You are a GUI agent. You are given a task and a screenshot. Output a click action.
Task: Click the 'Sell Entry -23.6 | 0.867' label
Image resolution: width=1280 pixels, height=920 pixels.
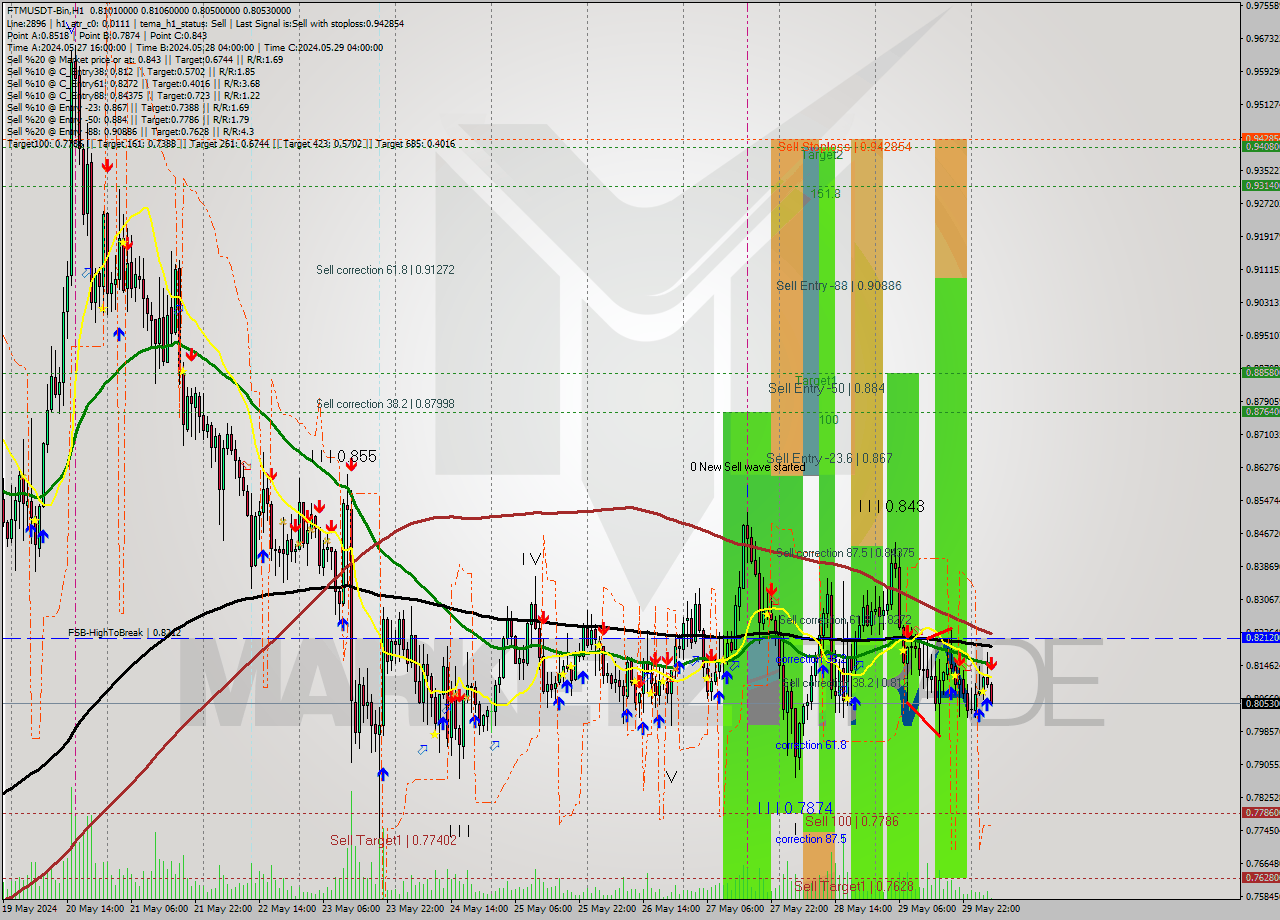[x=829, y=458]
